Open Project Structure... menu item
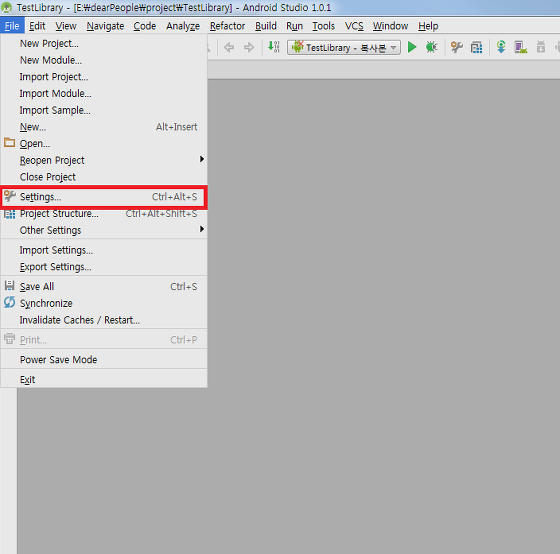The height and width of the screenshot is (554, 560). pos(104,214)
